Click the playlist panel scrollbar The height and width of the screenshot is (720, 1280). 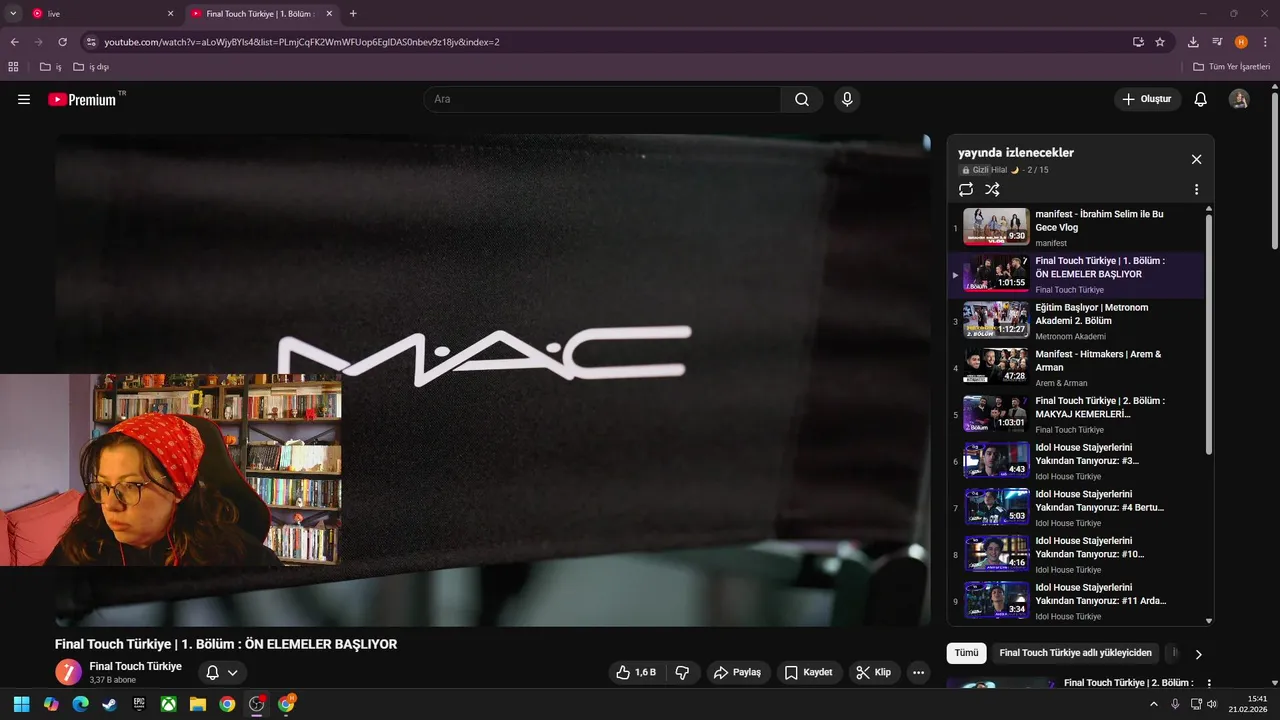tap(1209, 335)
